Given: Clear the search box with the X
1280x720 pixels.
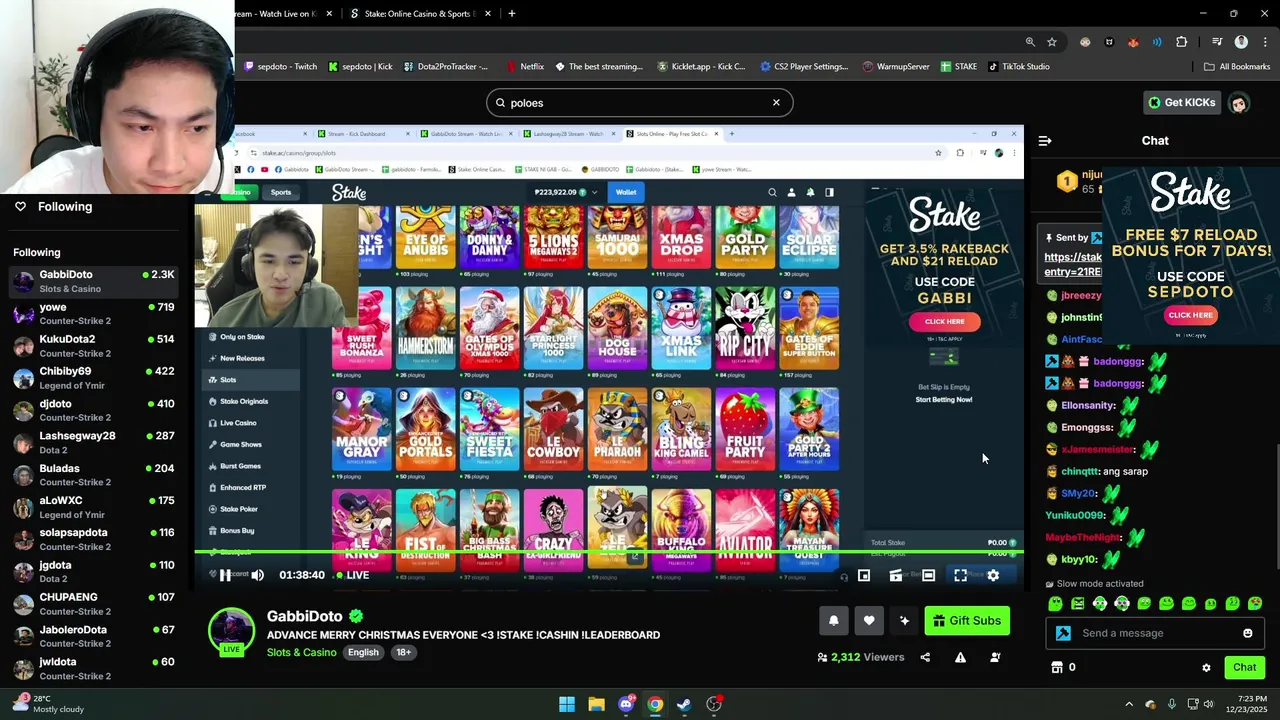Looking at the screenshot, I should click(x=776, y=102).
